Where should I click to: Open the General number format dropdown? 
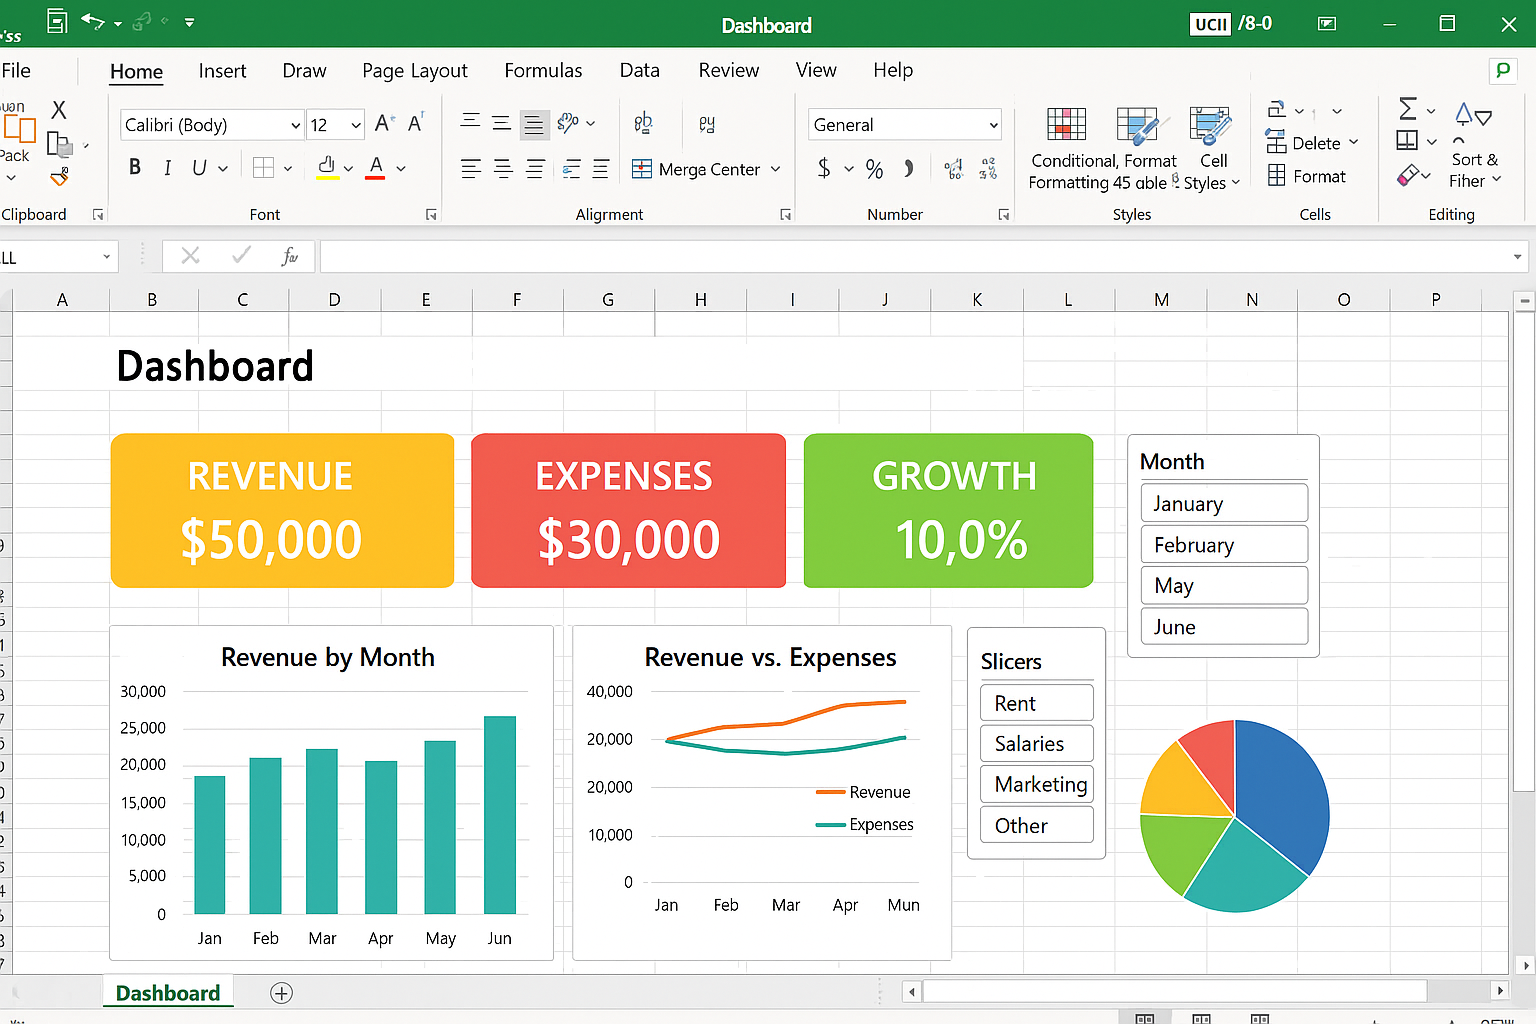[x=993, y=125]
